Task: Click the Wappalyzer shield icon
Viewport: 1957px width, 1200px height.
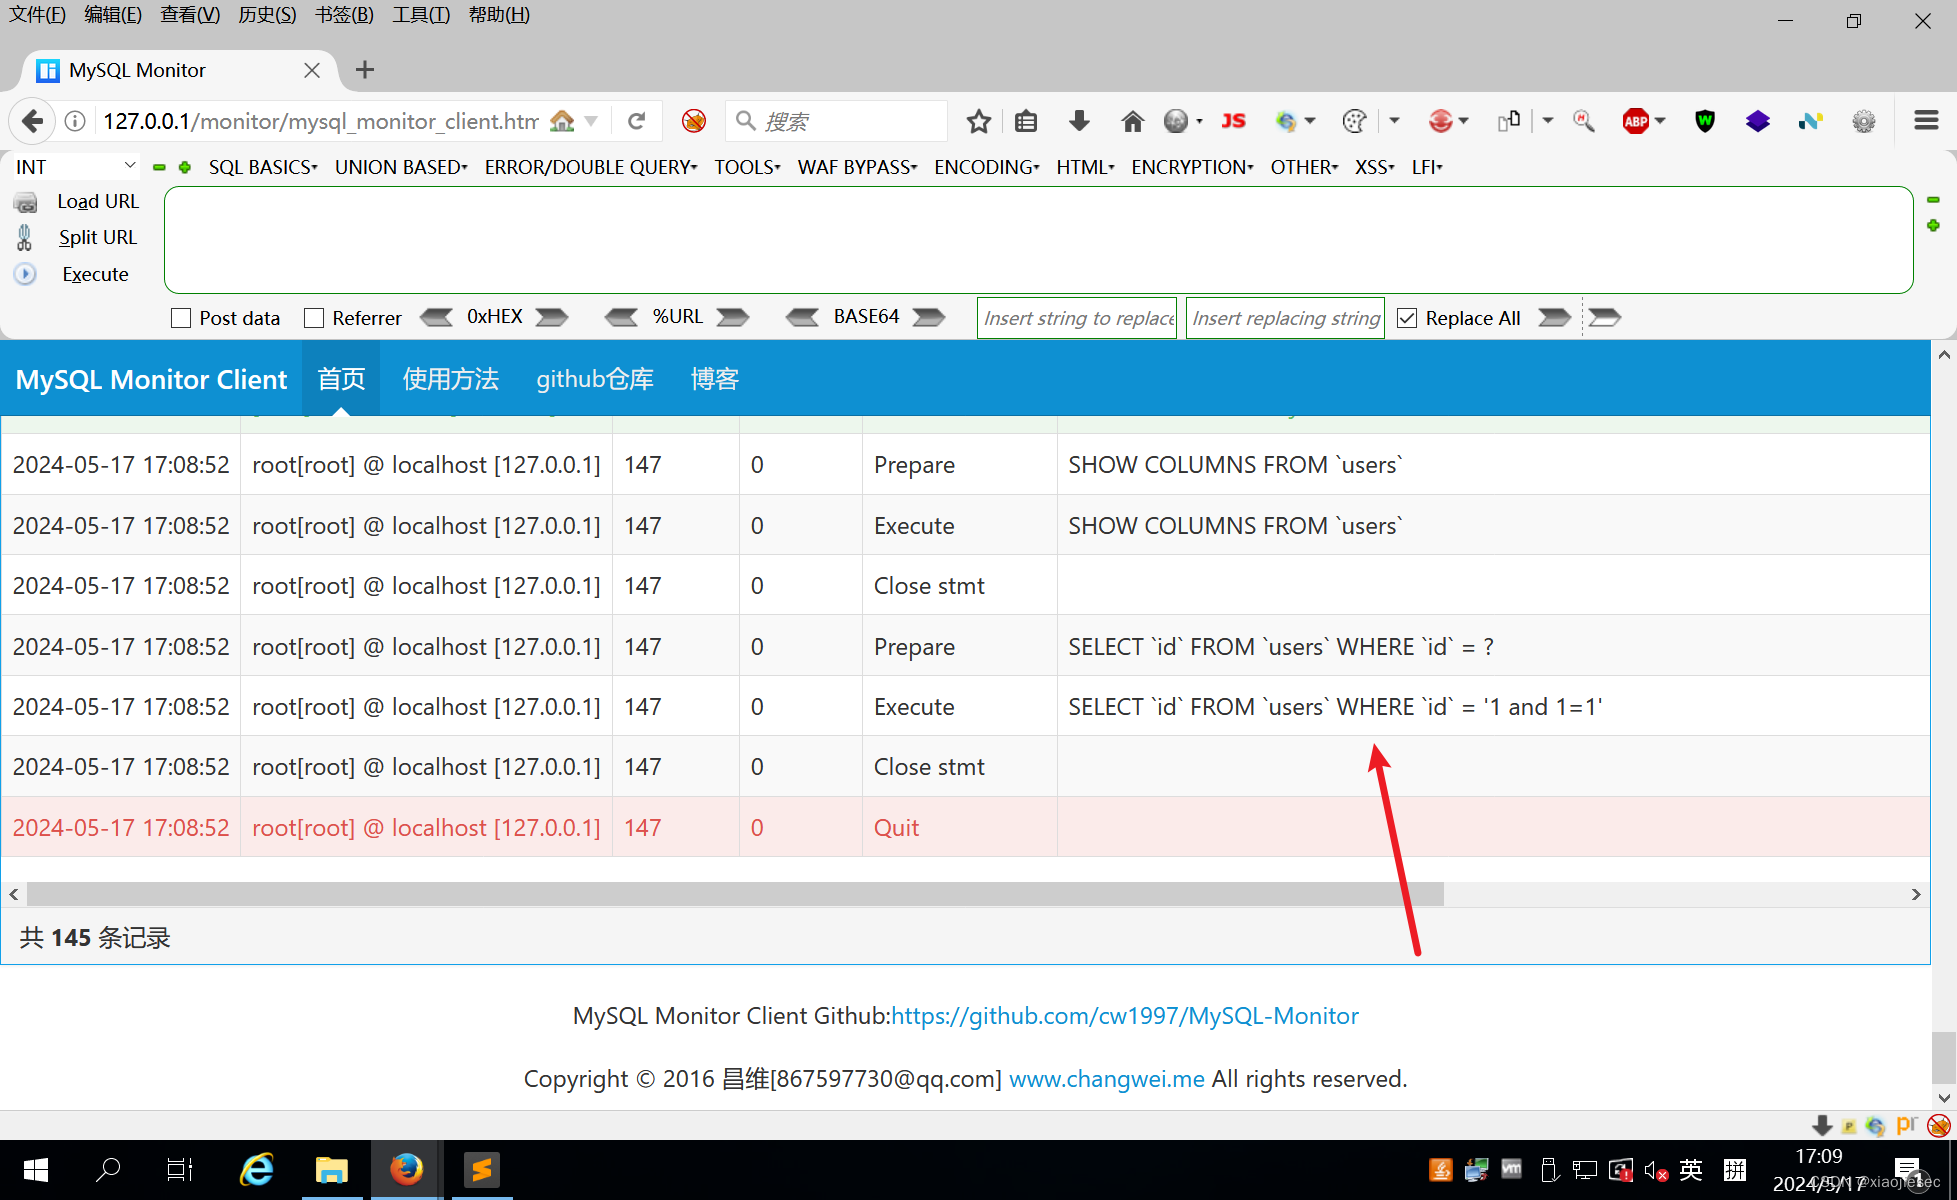Action: click(1704, 120)
